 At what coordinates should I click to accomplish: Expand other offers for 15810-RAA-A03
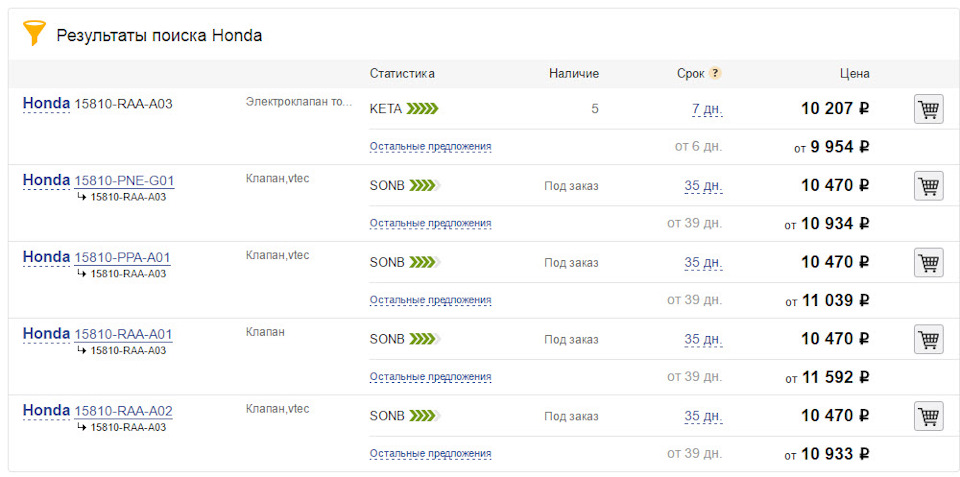(430, 147)
